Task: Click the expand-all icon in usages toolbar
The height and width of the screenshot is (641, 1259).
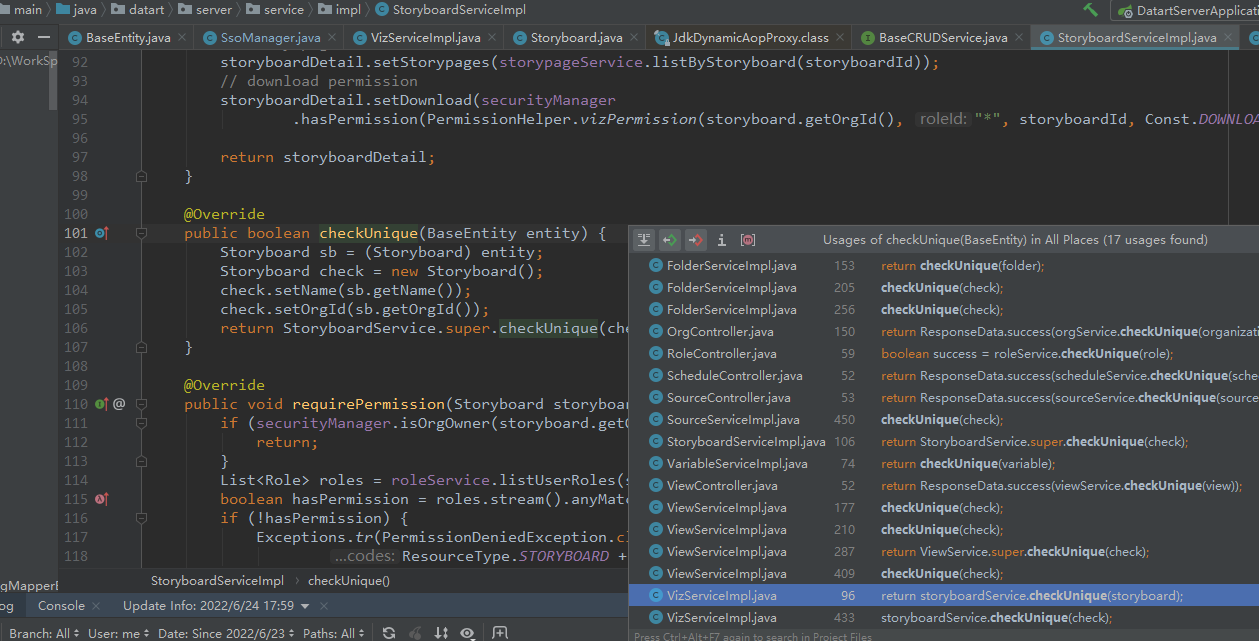Action: (643, 239)
